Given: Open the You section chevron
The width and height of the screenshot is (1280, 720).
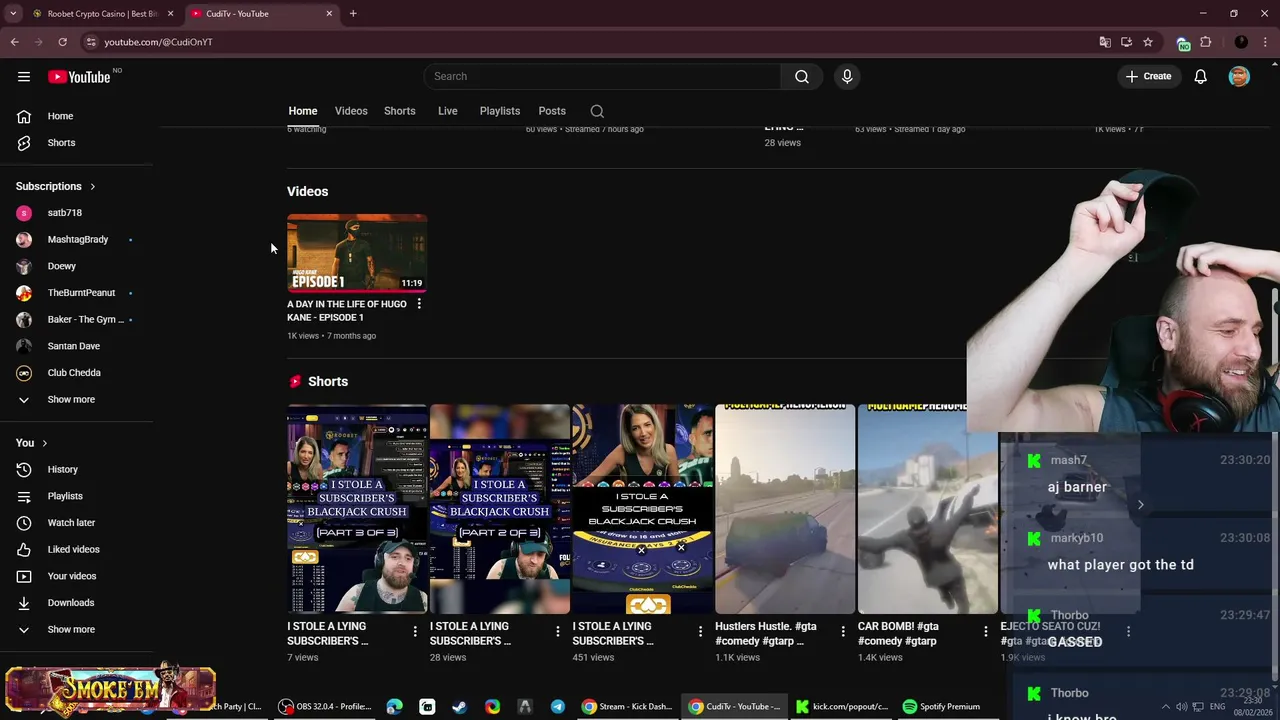Looking at the screenshot, I should point(44,443).
